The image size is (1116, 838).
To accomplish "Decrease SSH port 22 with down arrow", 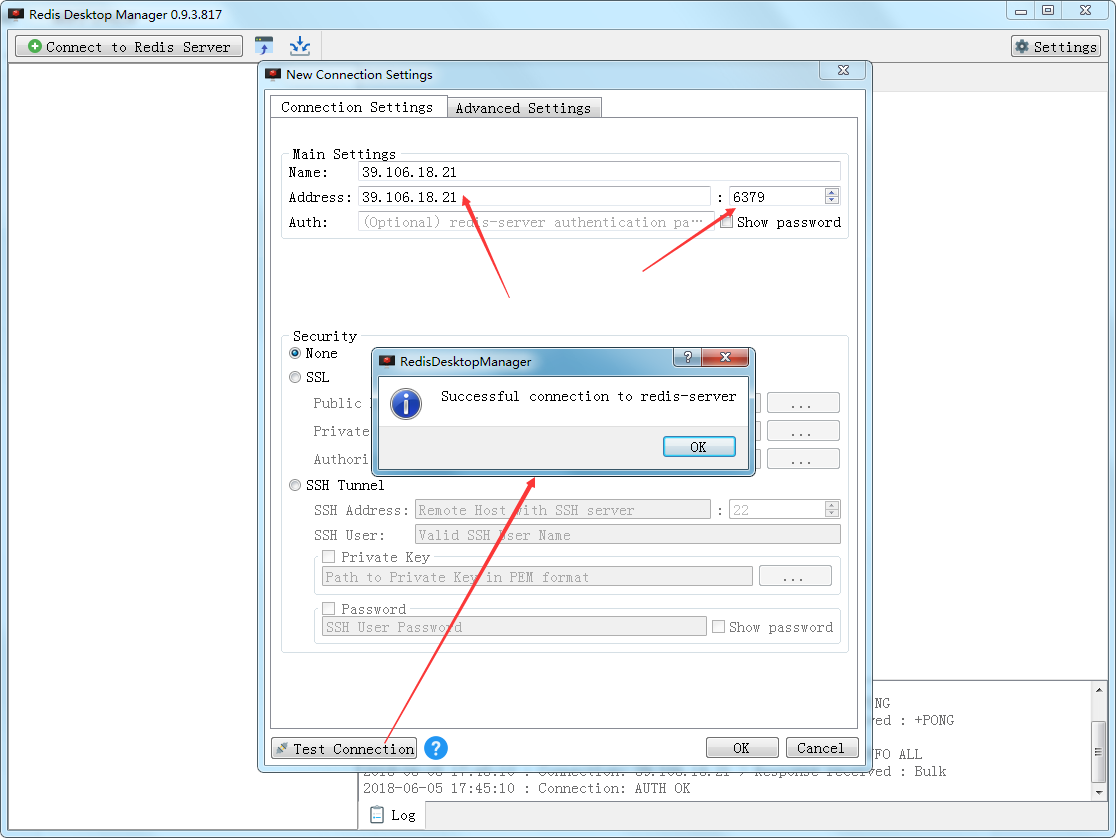I will point(832,513).
